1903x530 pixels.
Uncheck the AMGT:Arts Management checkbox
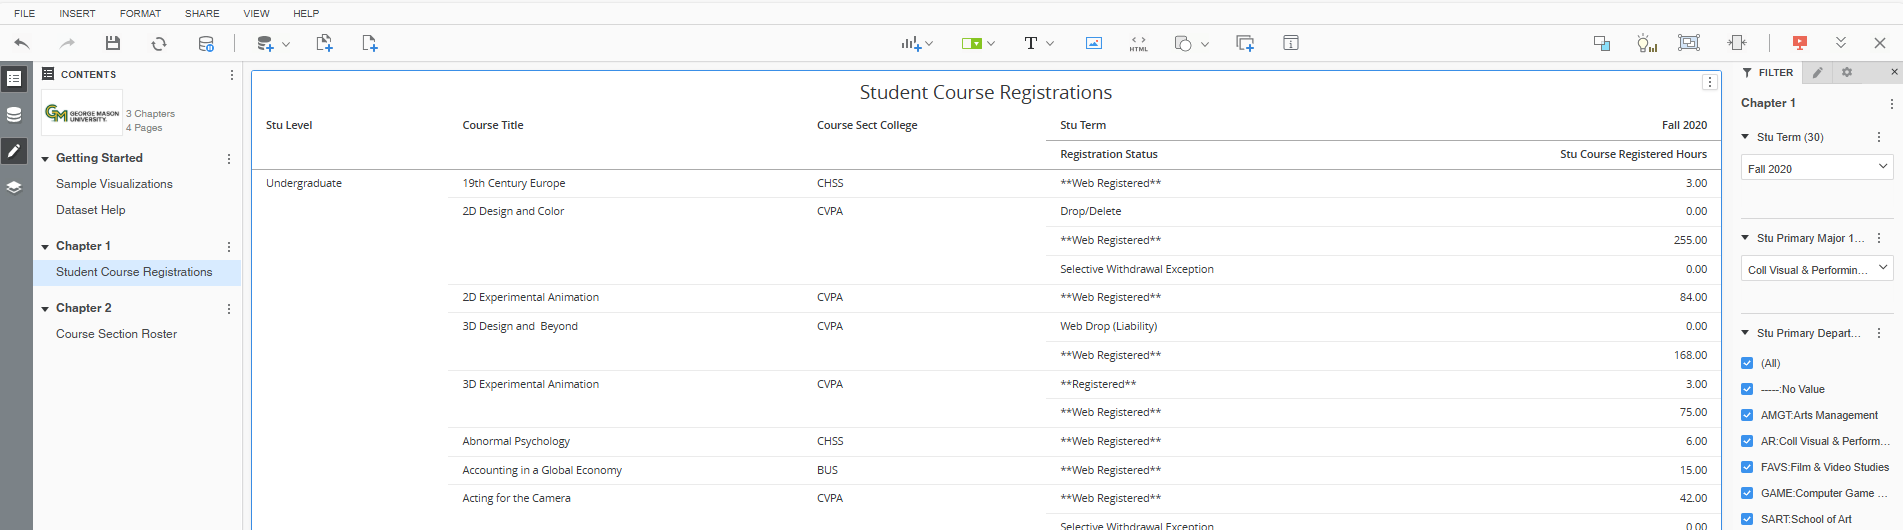1747,415
